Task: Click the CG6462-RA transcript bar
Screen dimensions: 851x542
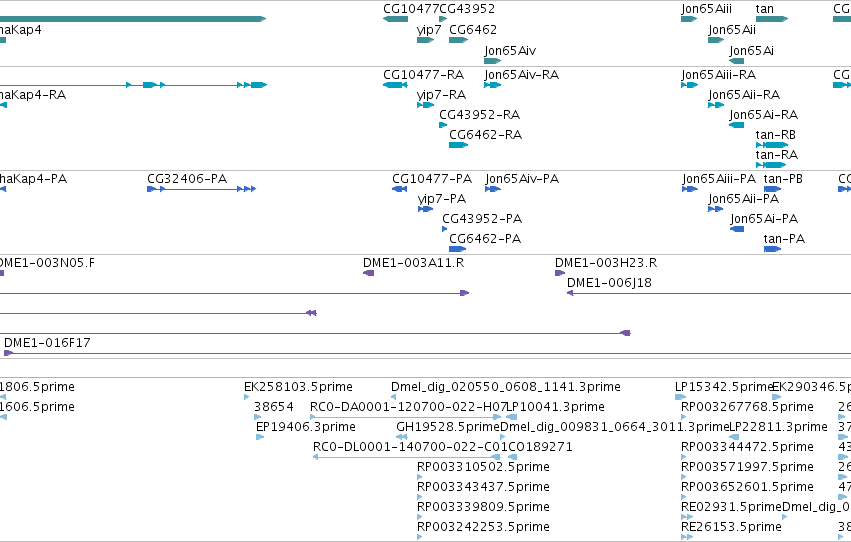Action: 459,145
